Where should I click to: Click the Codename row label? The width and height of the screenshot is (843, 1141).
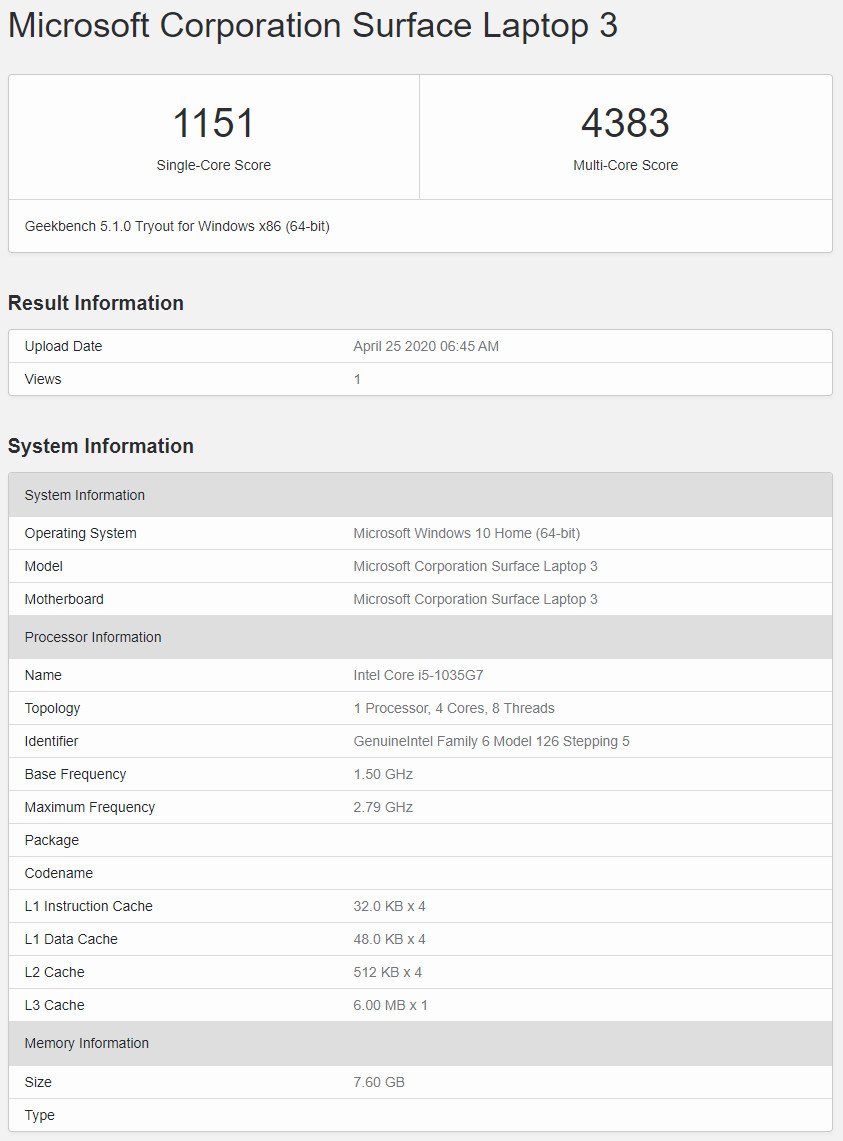point(59,872)
